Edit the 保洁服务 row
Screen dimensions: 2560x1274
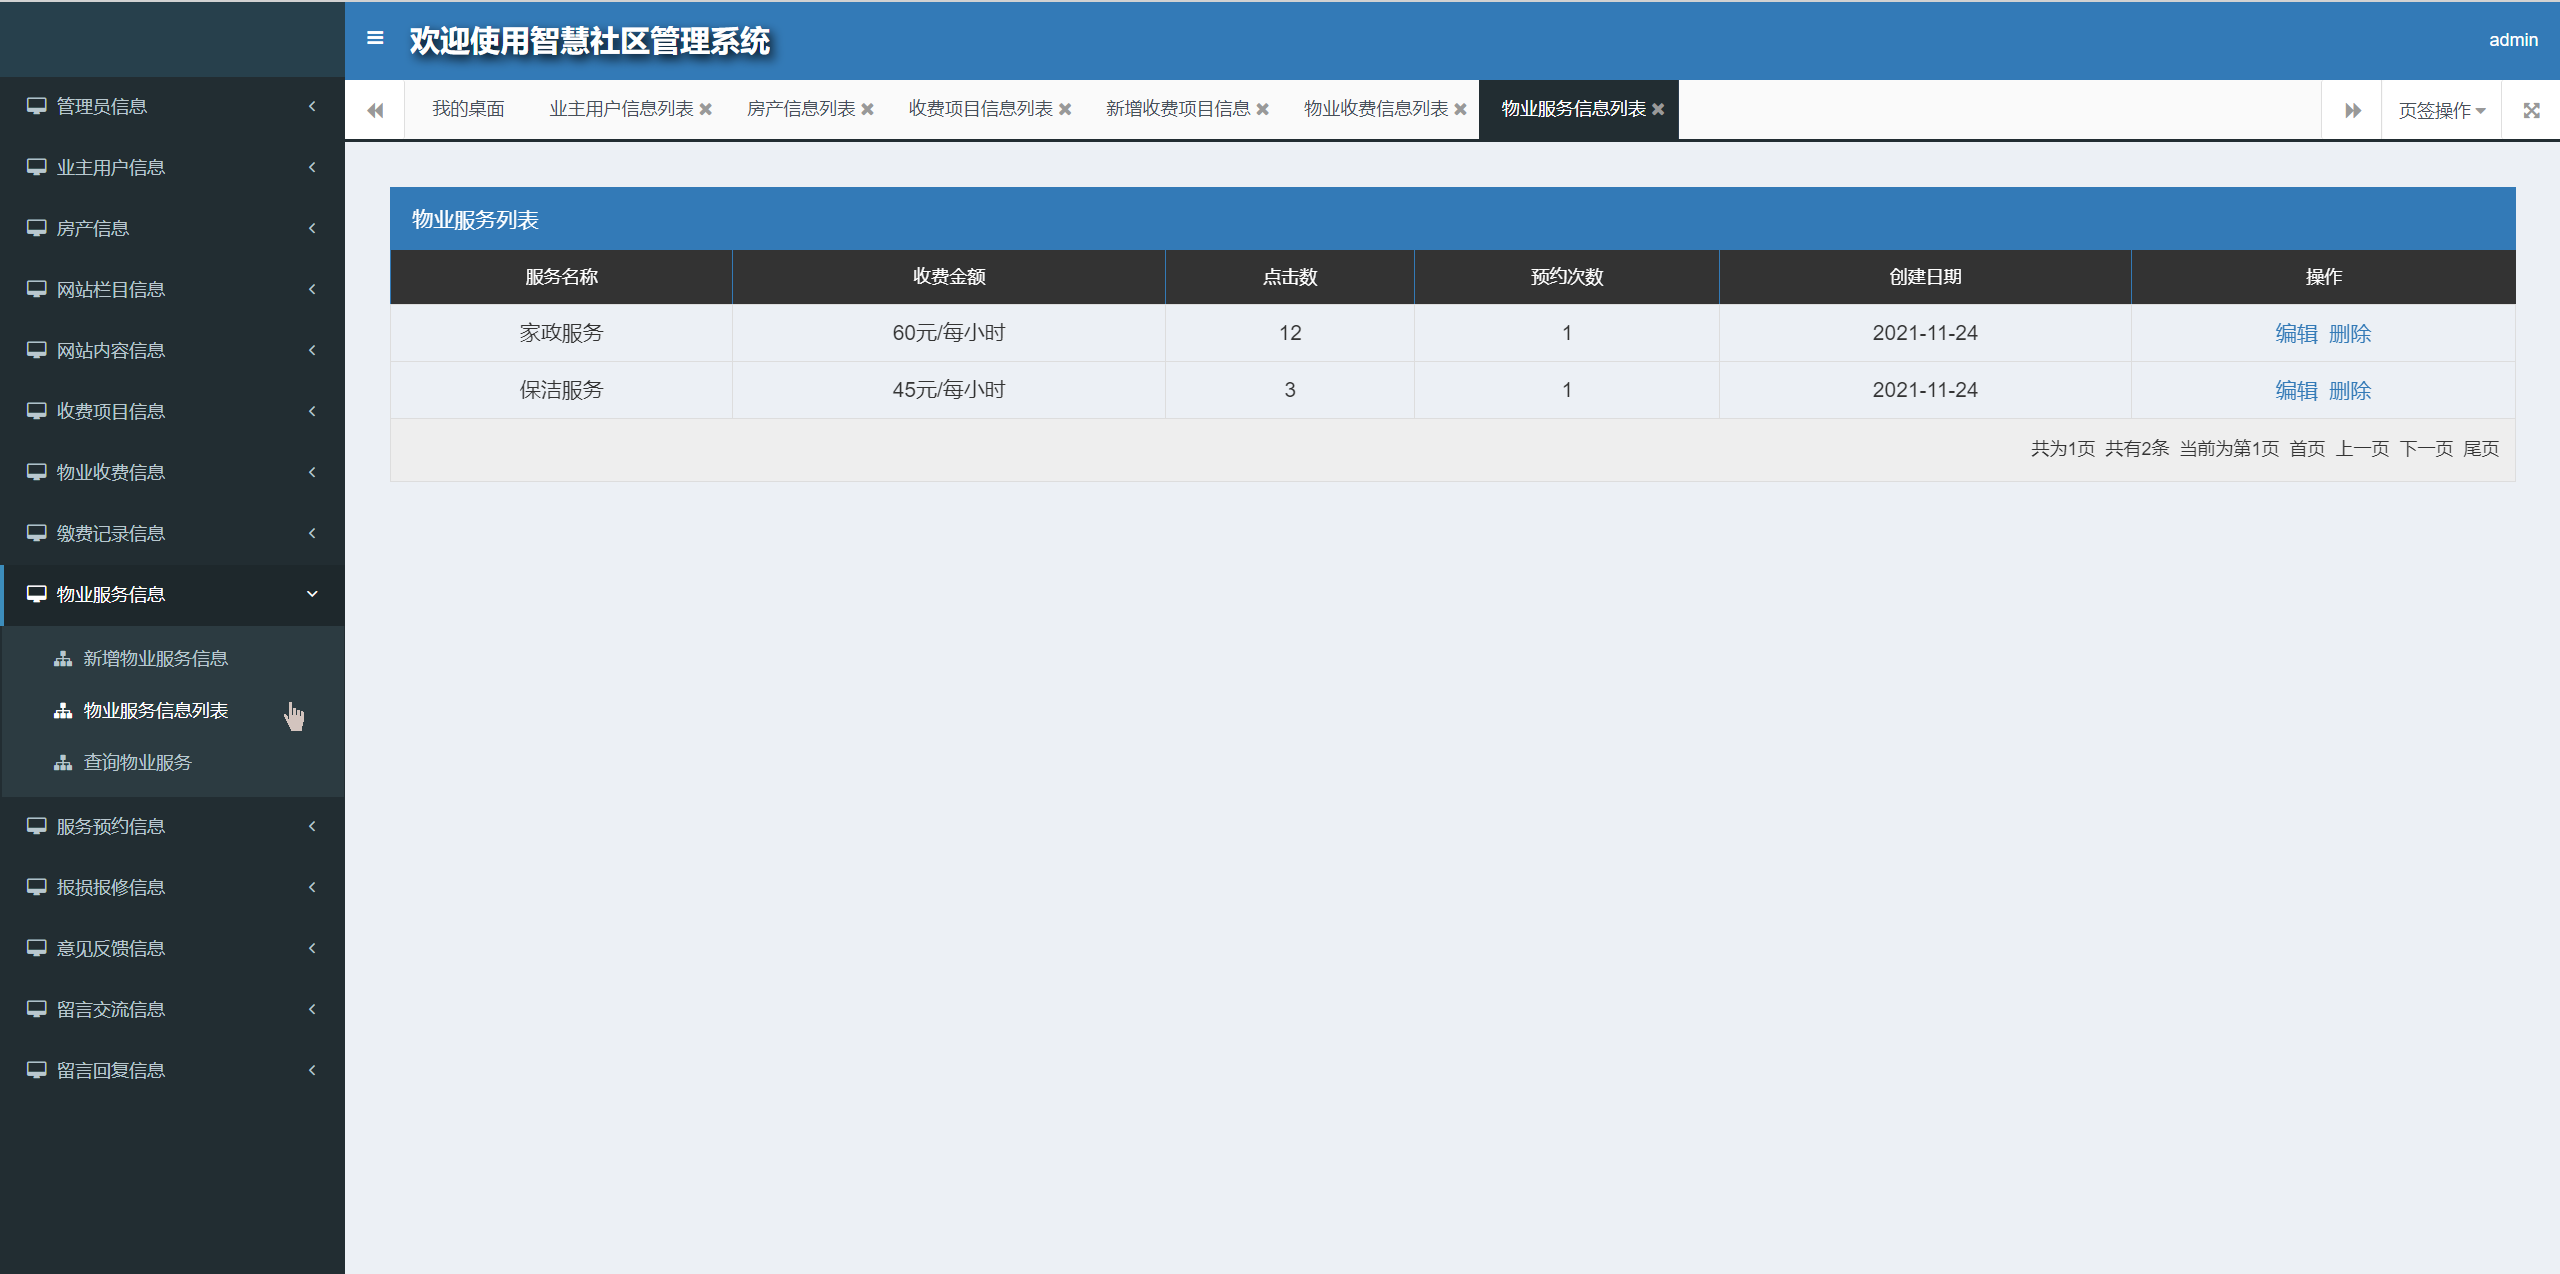(2296, 390)
